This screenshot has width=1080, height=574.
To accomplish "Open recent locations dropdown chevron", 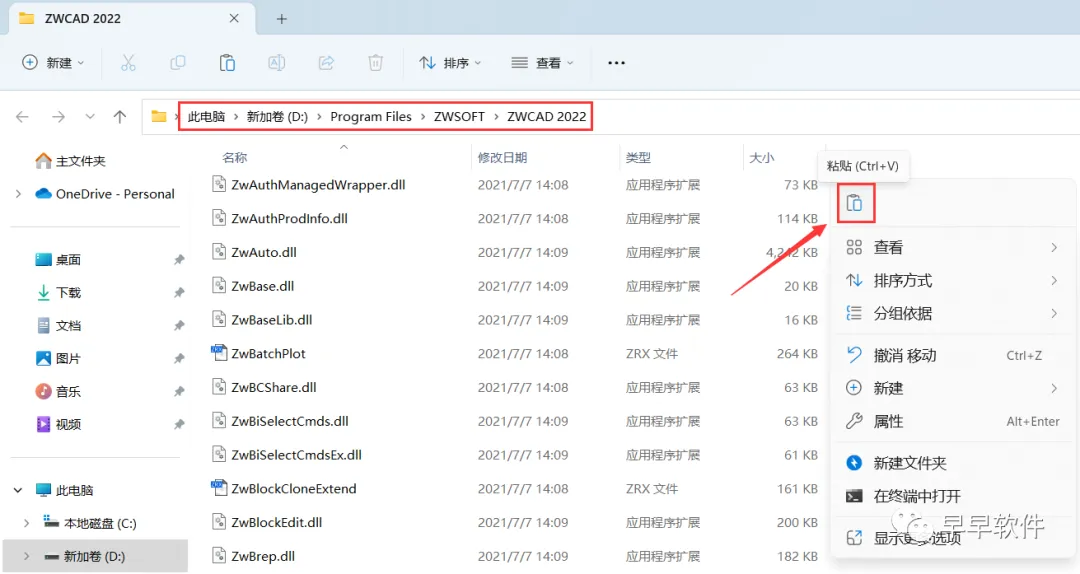I will (x=90, y=116).
